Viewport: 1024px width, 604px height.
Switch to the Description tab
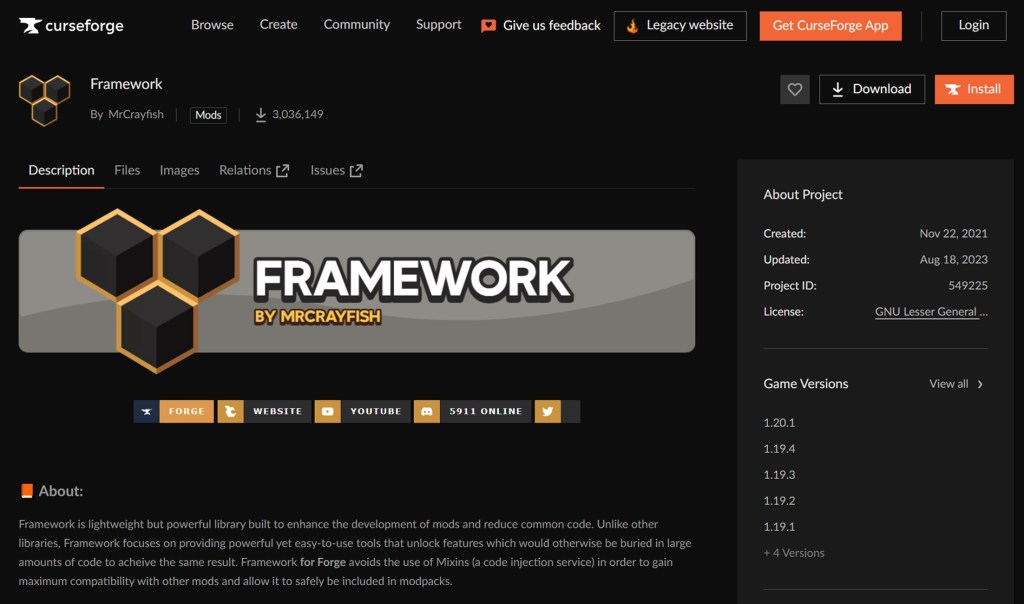[x=61, y=170]
